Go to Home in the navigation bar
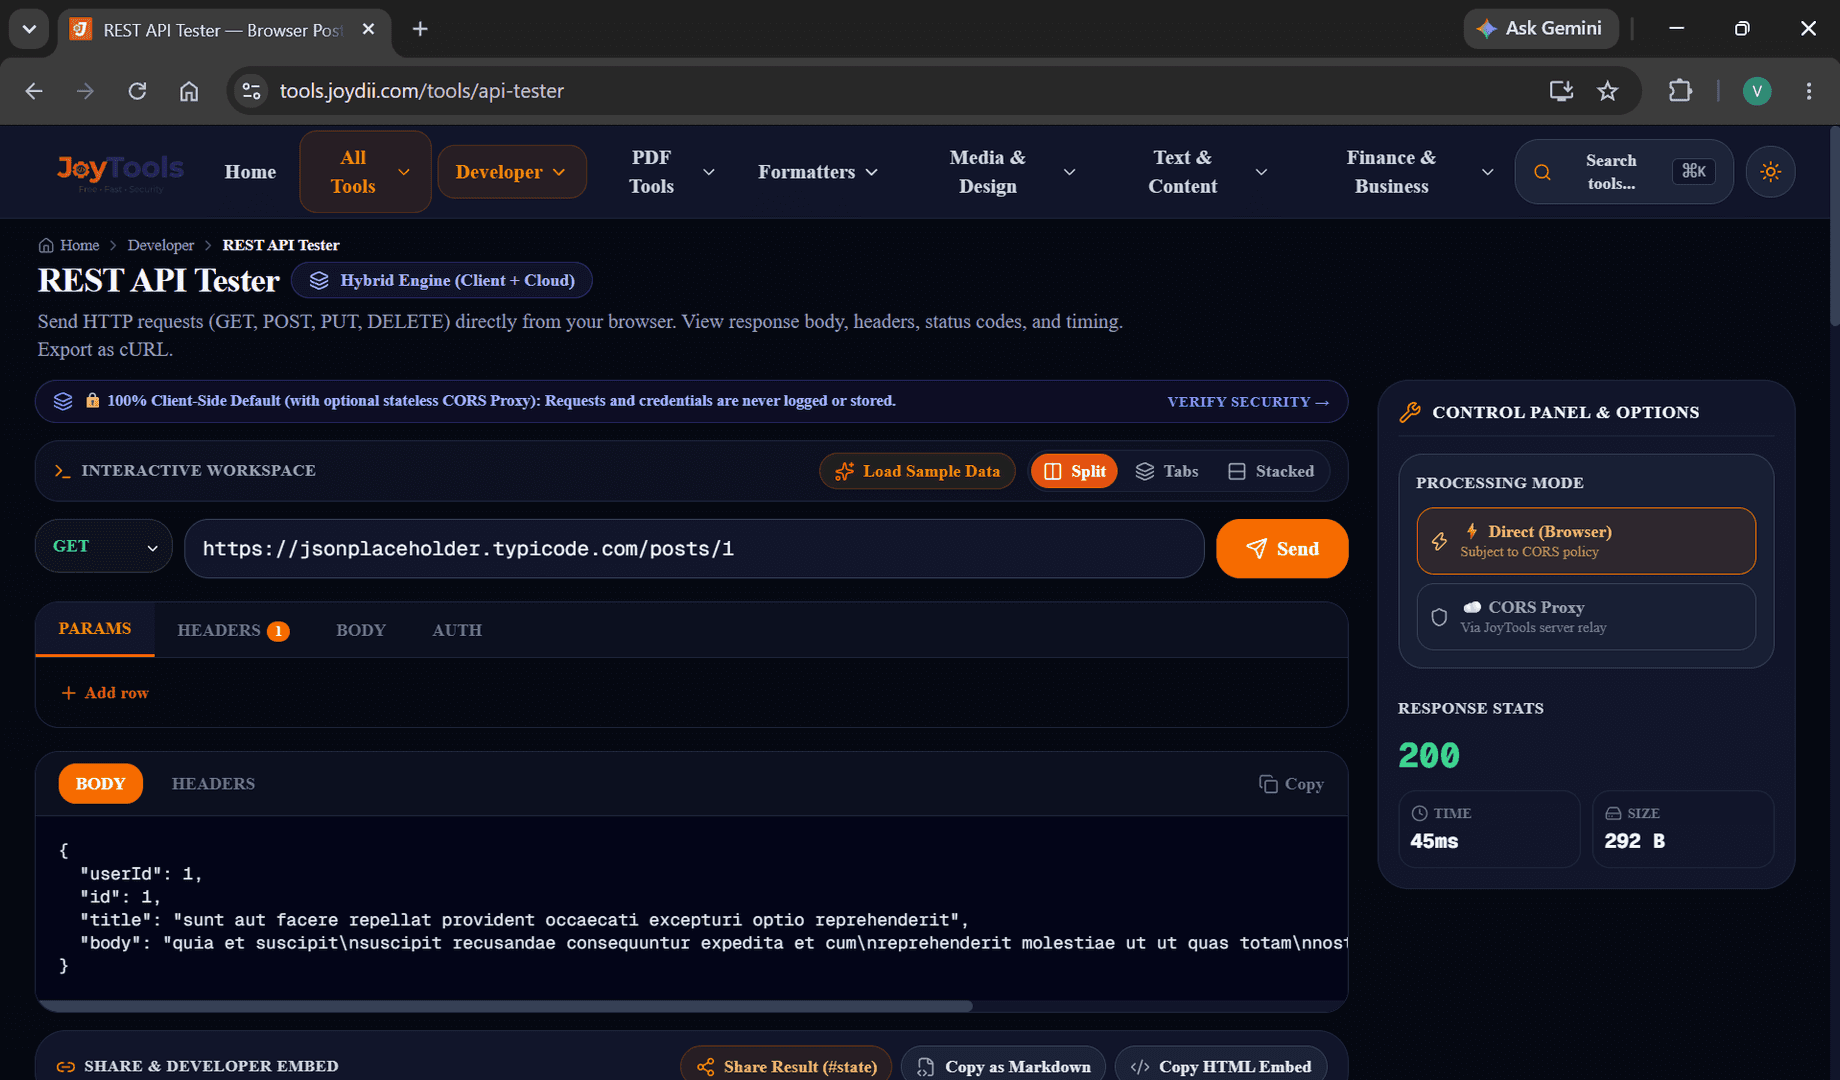Screen dimensions: 1840x1080 pyautogui.click(x=250, y=172)
